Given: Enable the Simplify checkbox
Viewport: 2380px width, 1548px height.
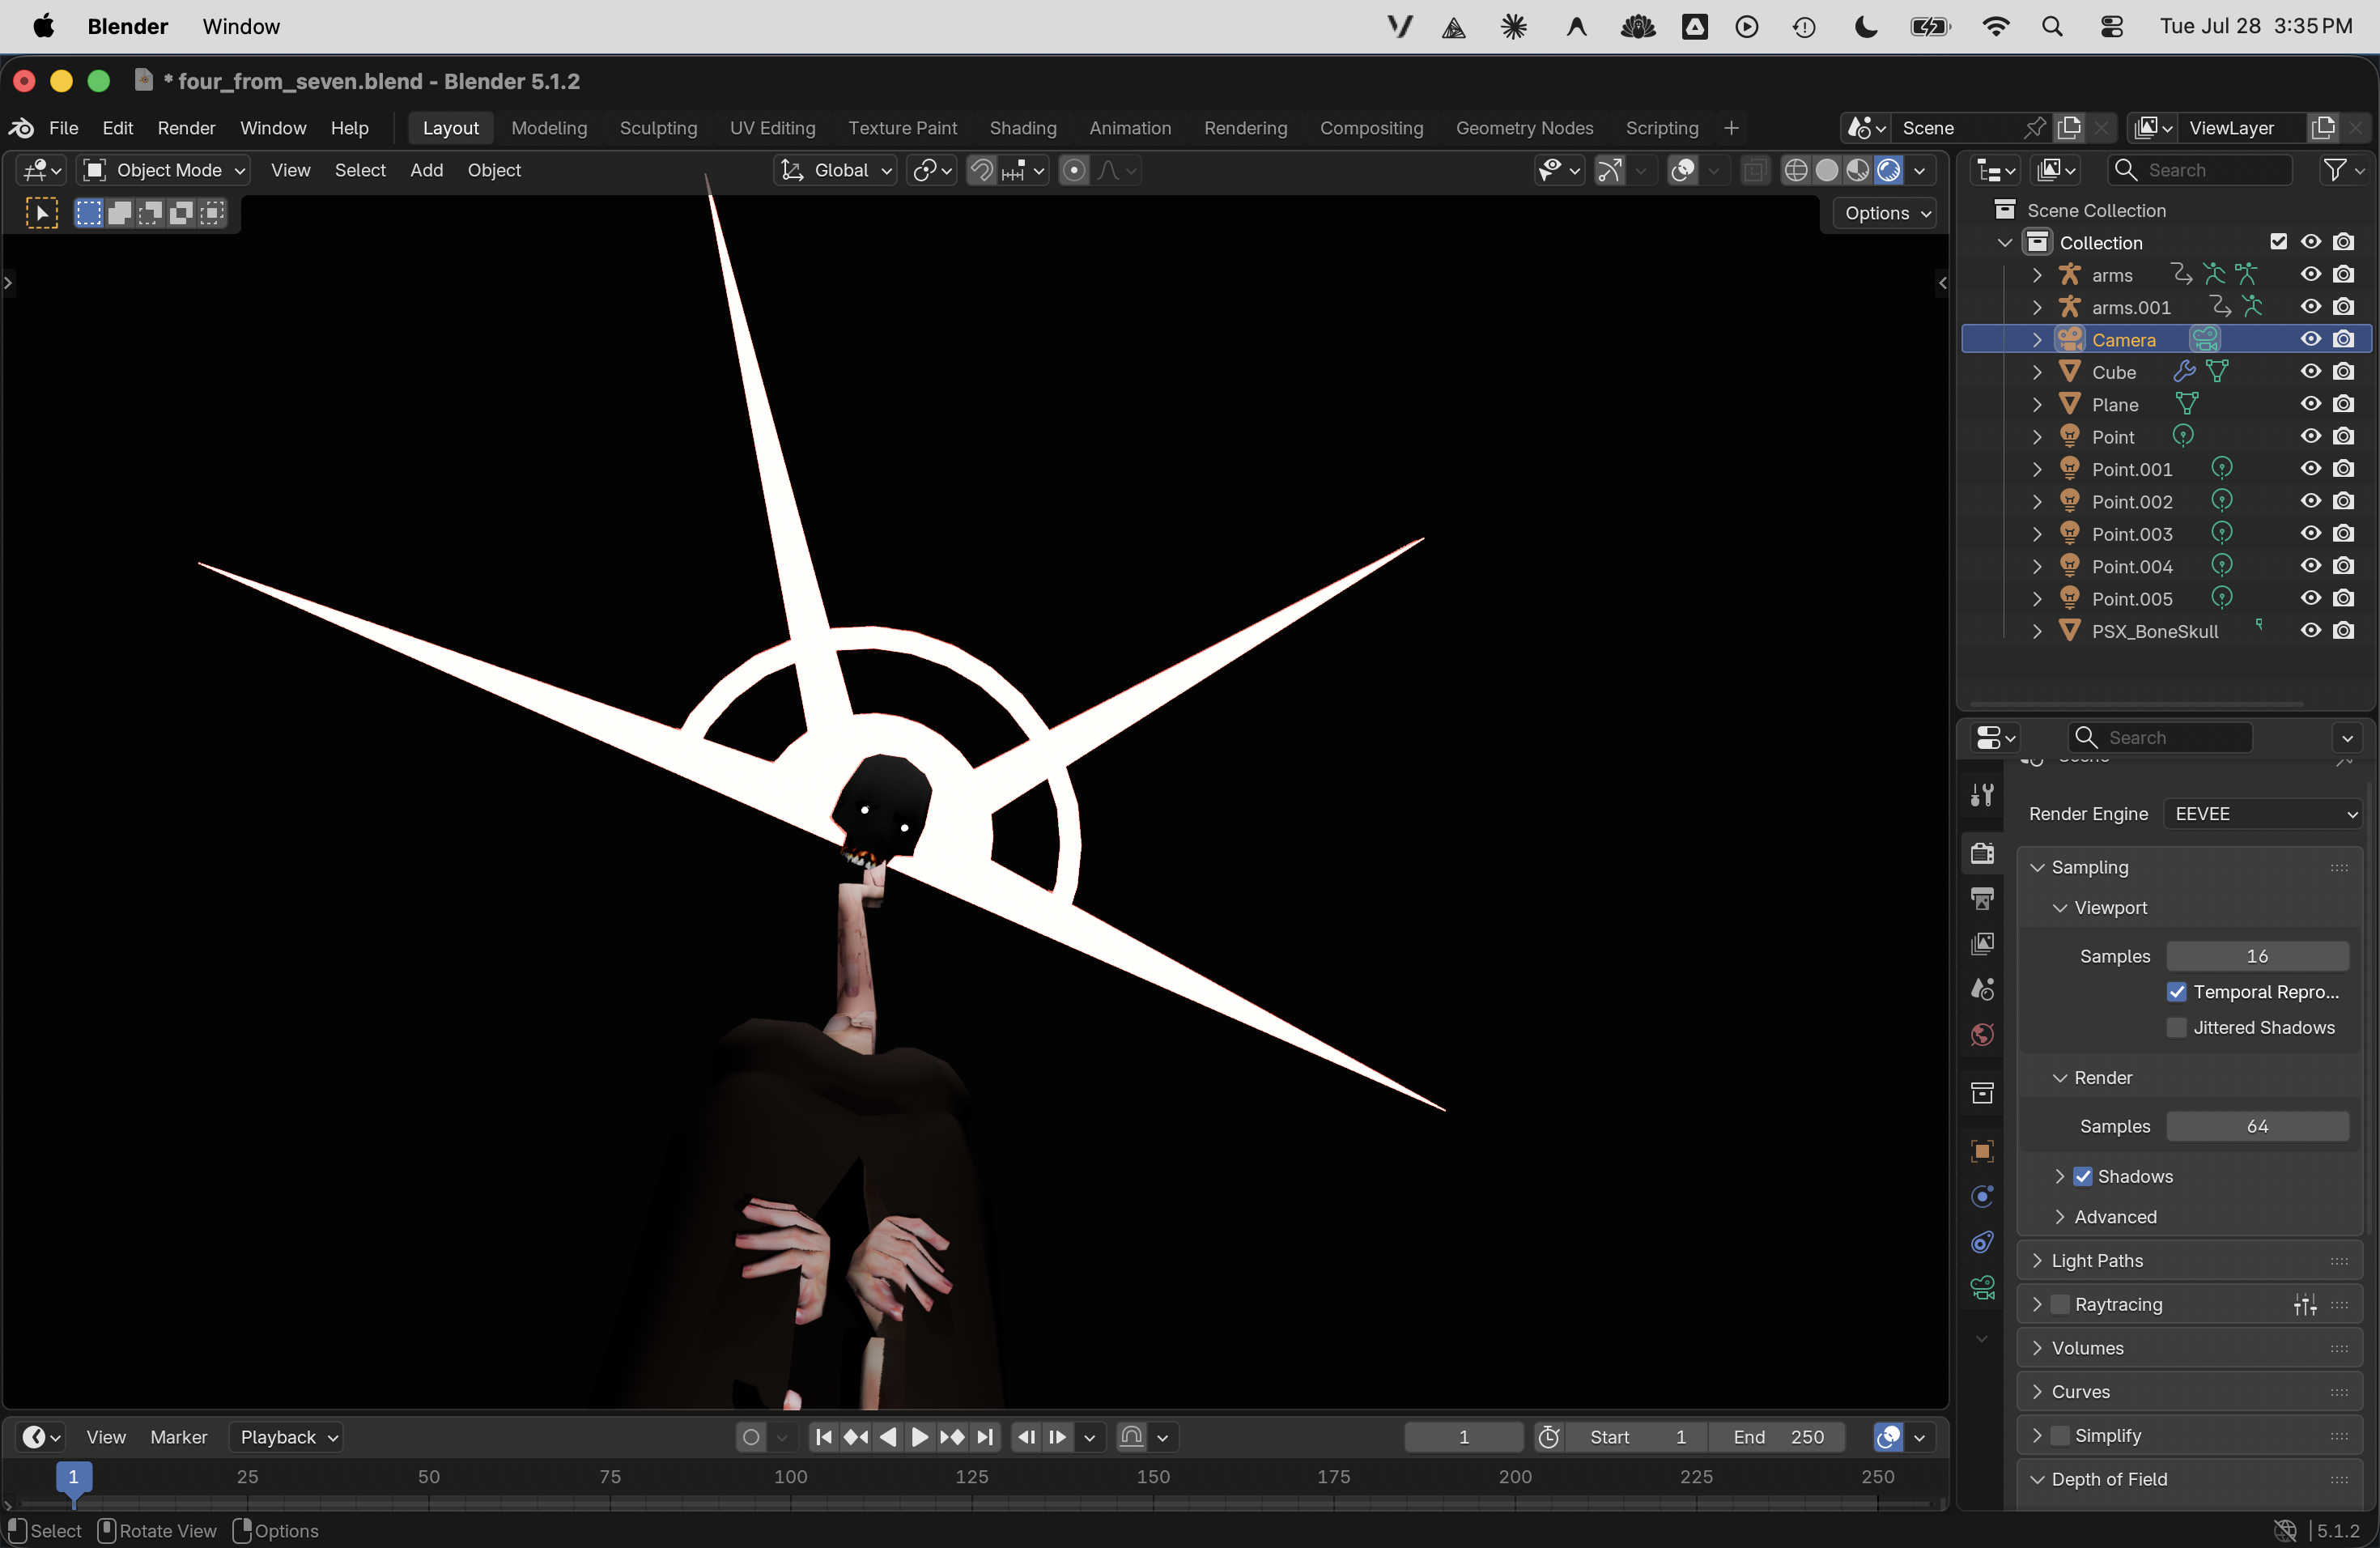Looking at the screenshot, I should (2060, 1435).
